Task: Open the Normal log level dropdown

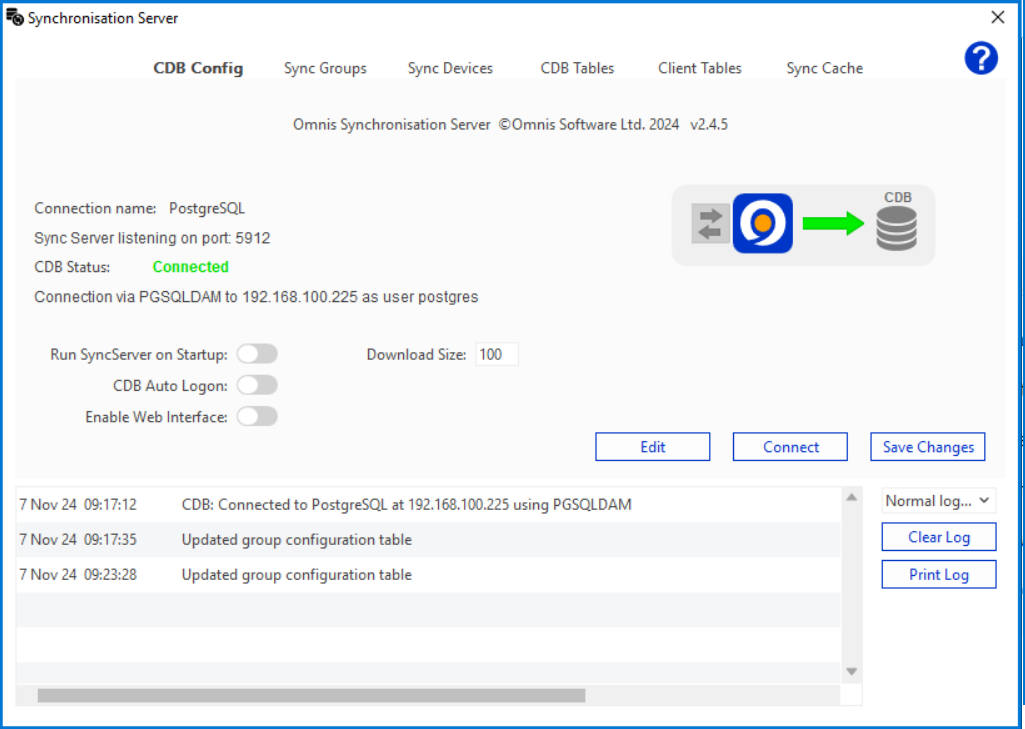Action: (x=938, y=501)
